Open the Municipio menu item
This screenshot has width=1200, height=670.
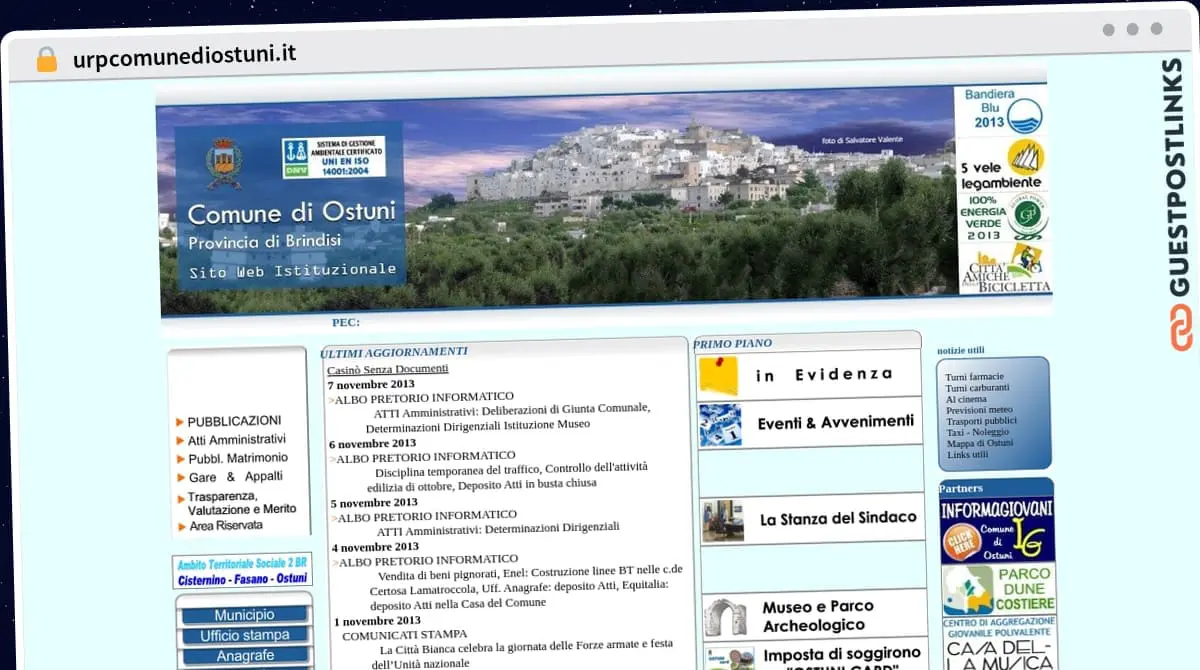[x=244, y=615]
